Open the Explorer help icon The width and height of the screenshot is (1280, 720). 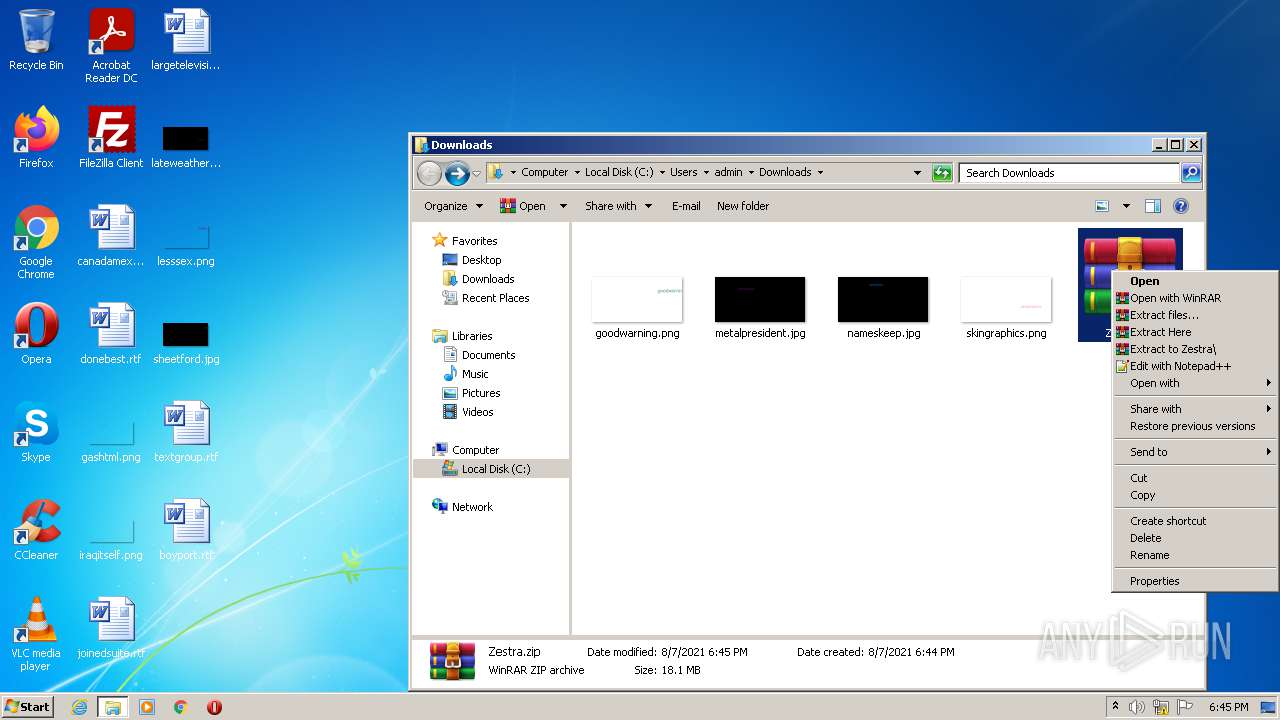pos(1180,206)
